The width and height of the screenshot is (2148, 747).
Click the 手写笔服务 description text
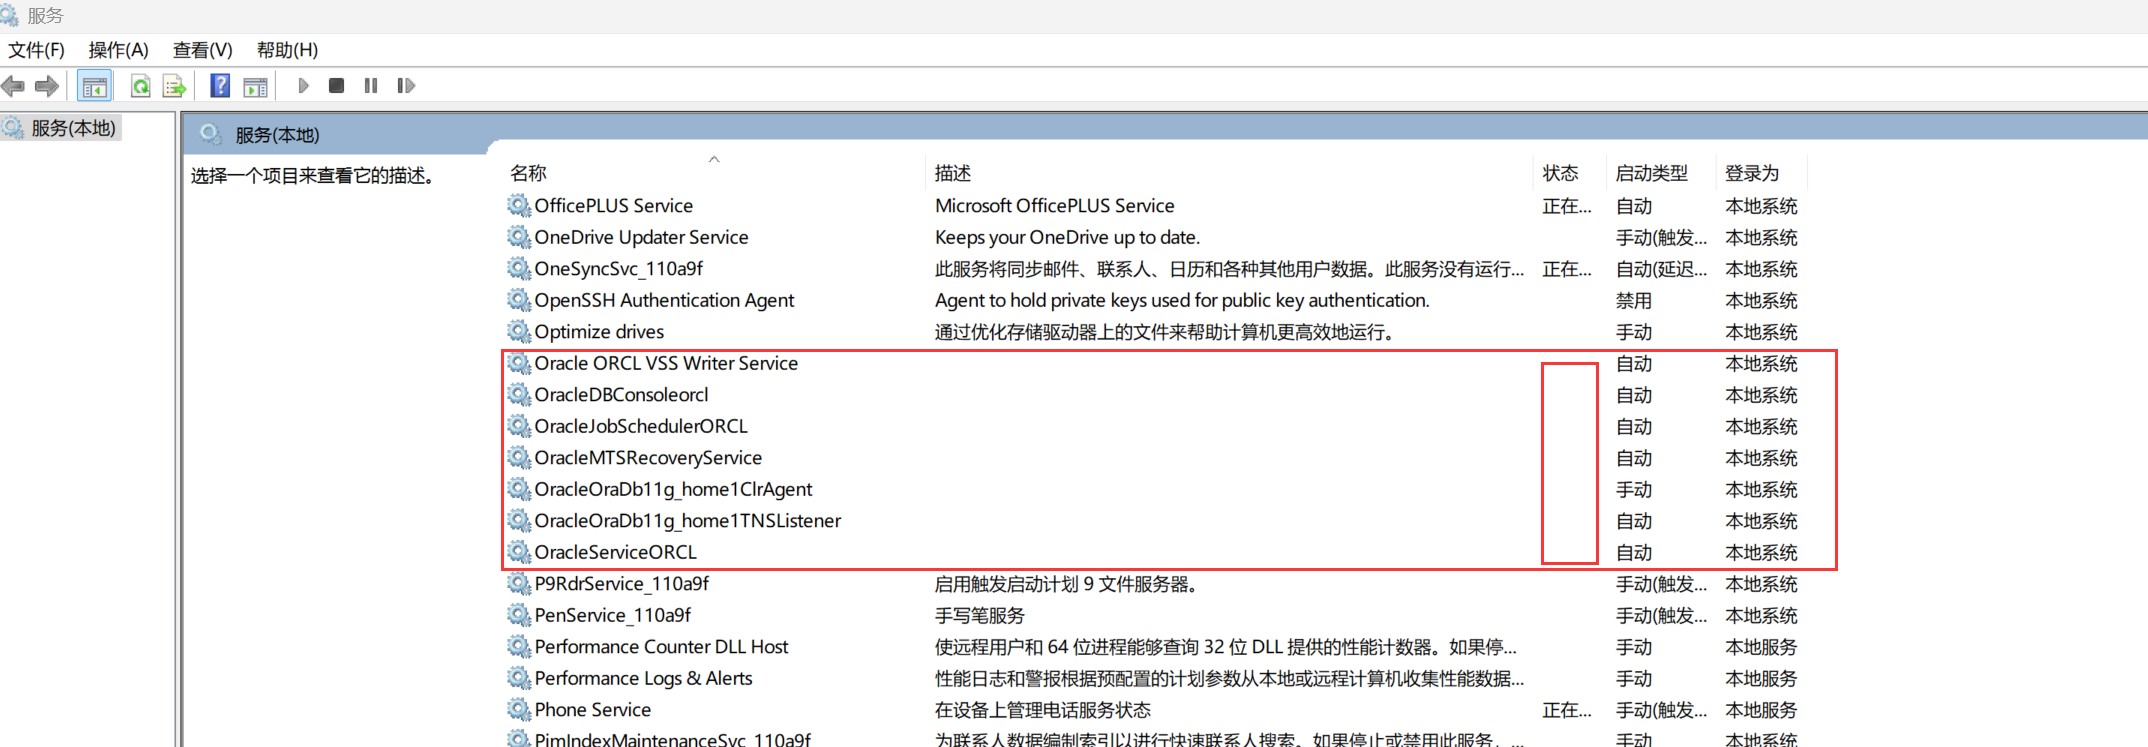(979, 615)
